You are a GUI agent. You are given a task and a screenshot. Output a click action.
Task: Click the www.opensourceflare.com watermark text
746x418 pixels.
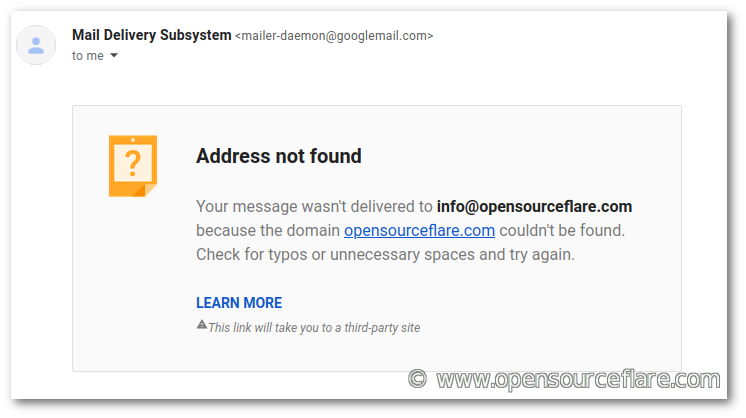(x=578, y=379)
